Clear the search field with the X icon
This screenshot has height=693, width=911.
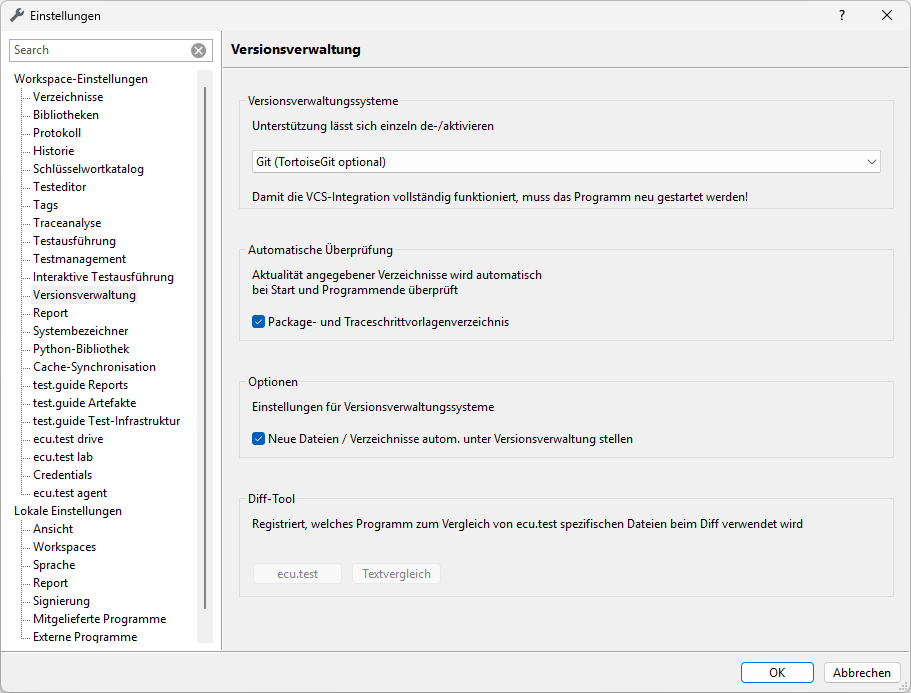(198, 51)
